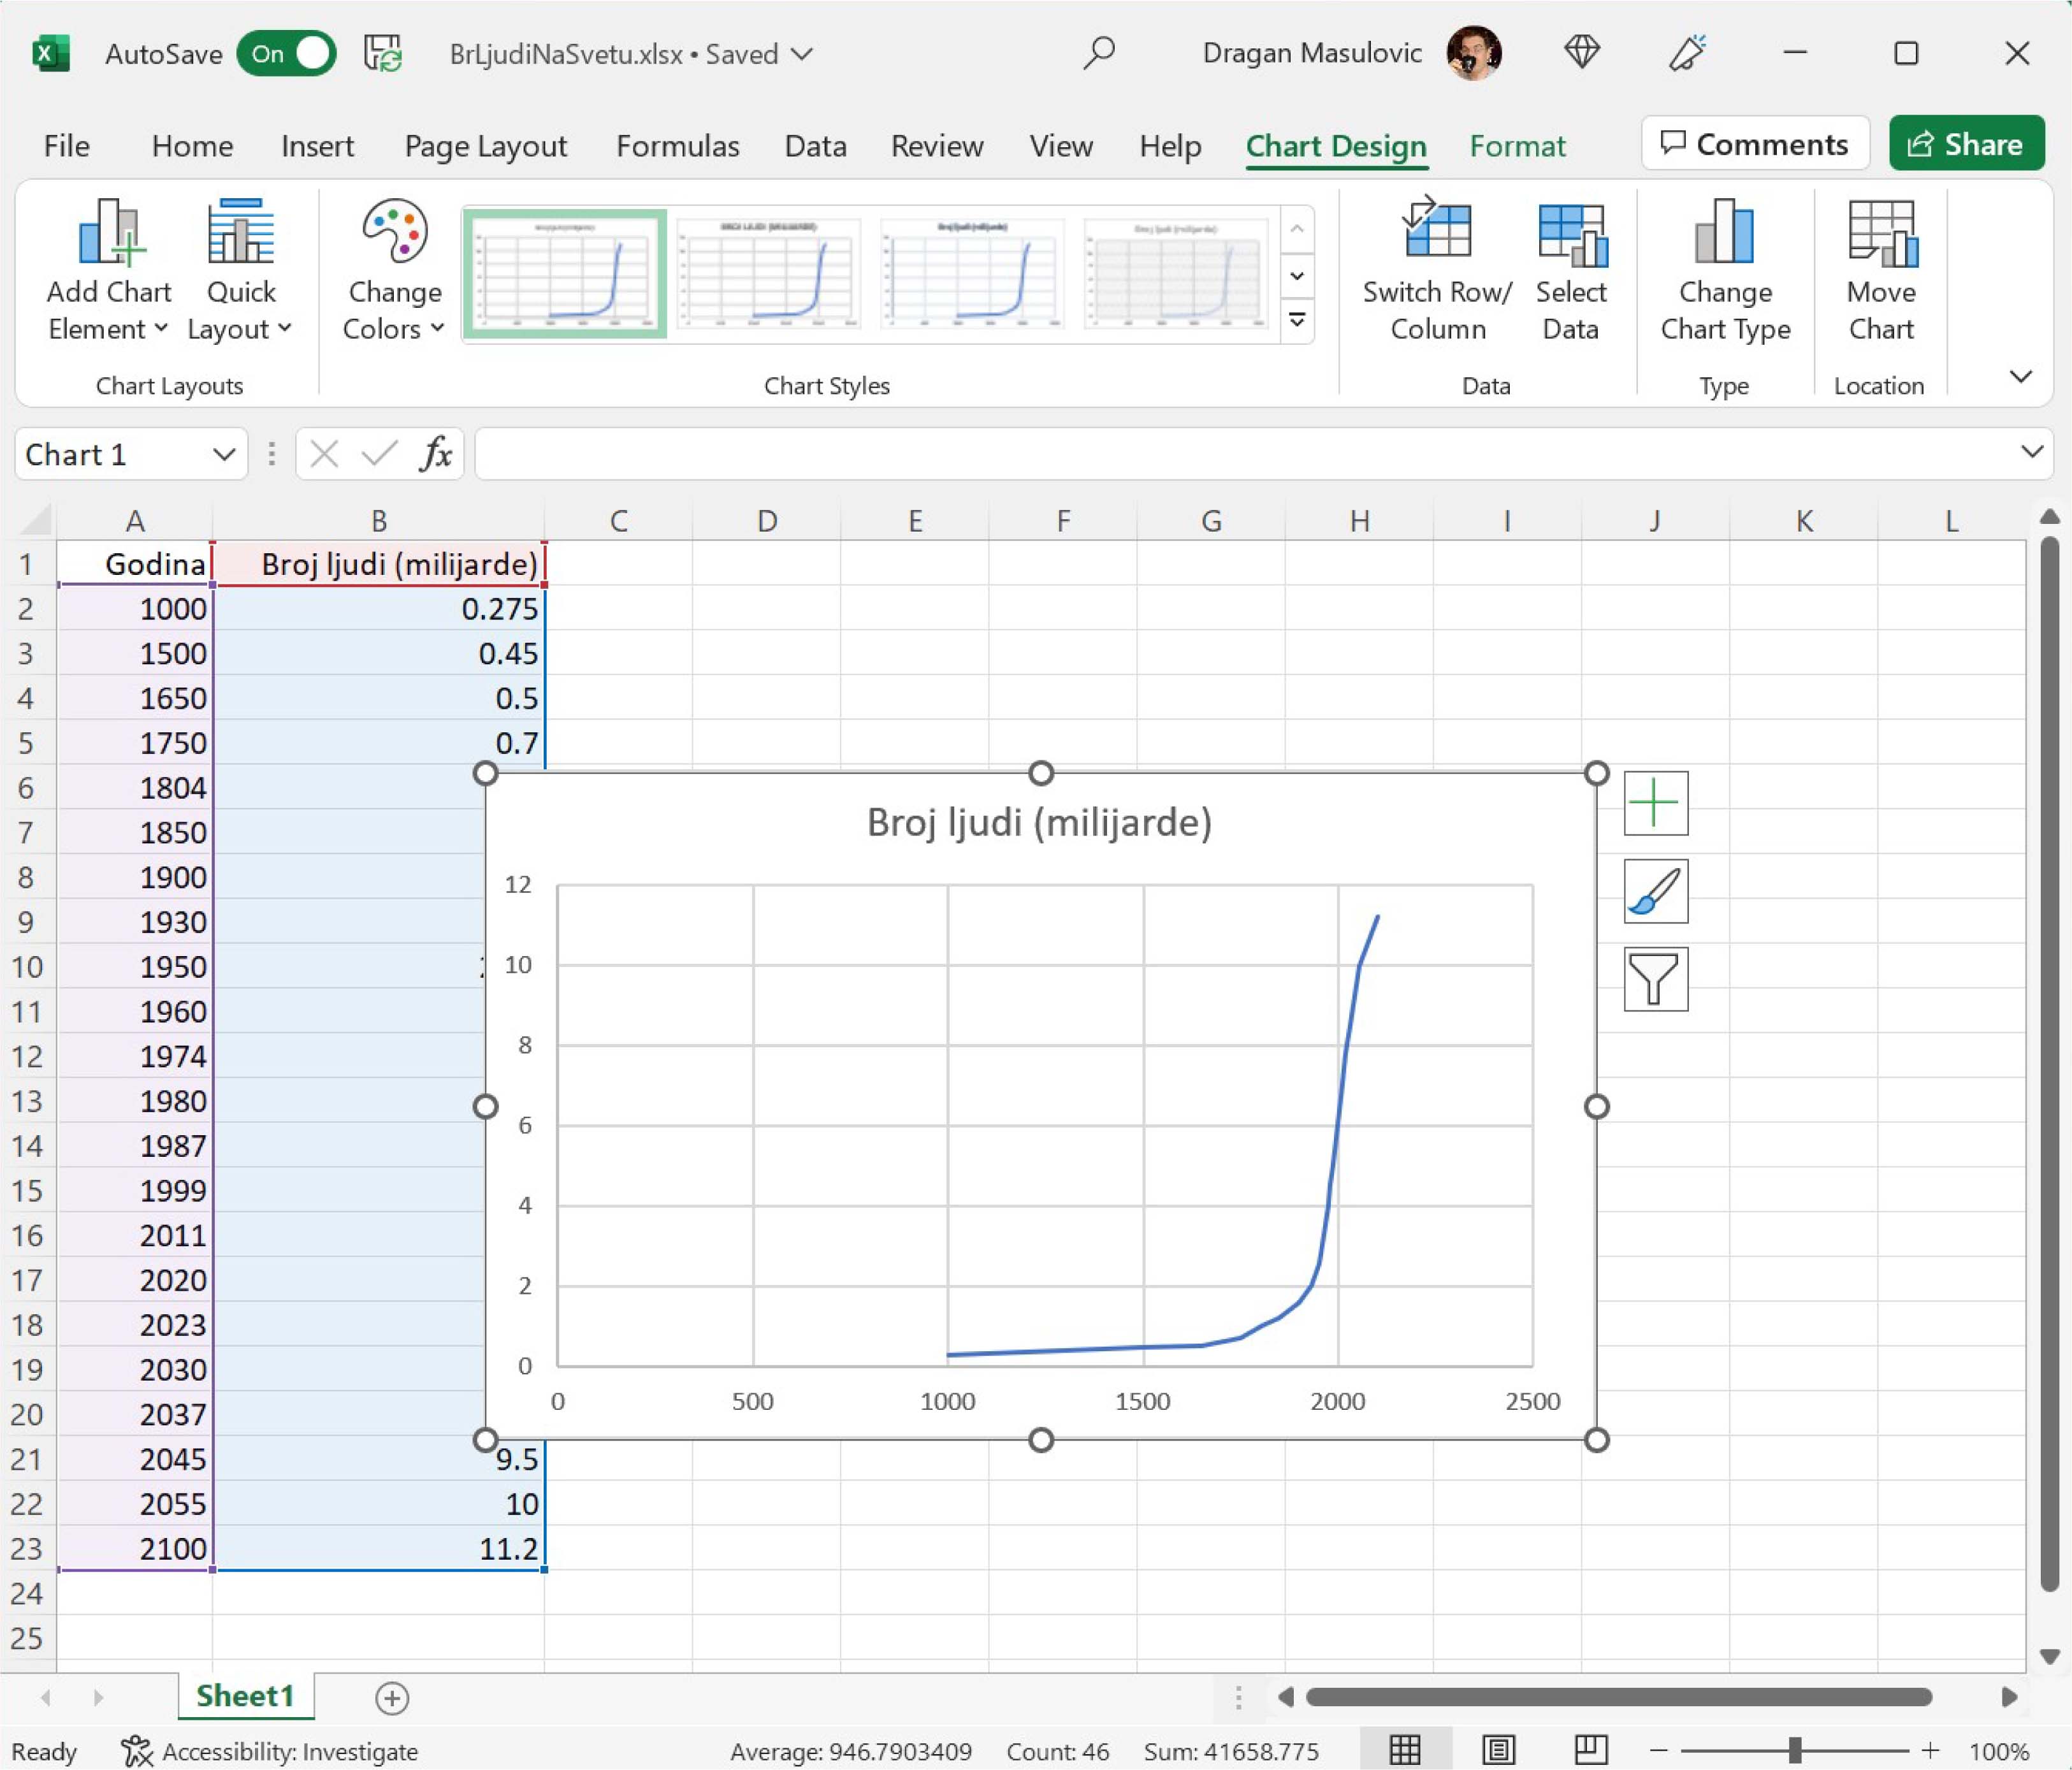Switch to the Format tab

1516,146
